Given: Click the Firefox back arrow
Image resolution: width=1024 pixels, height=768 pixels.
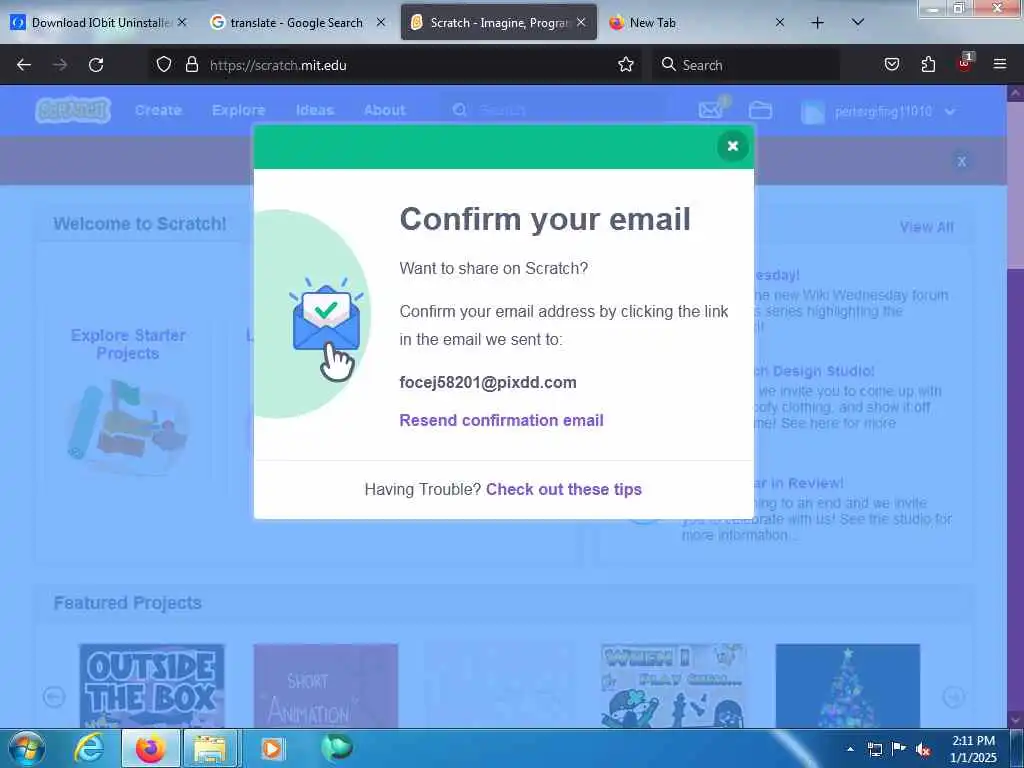Looking at the screenshot, I should 24,65.
